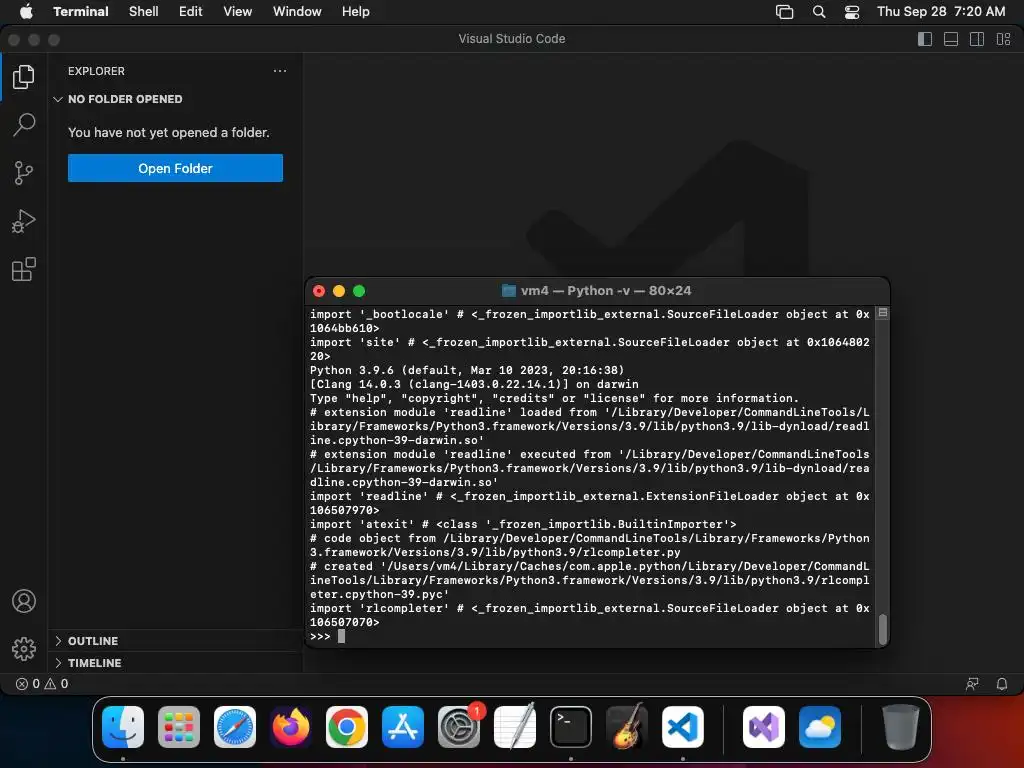Open Terminal from the Dock
1024x768 pixels.
[571, 727]
